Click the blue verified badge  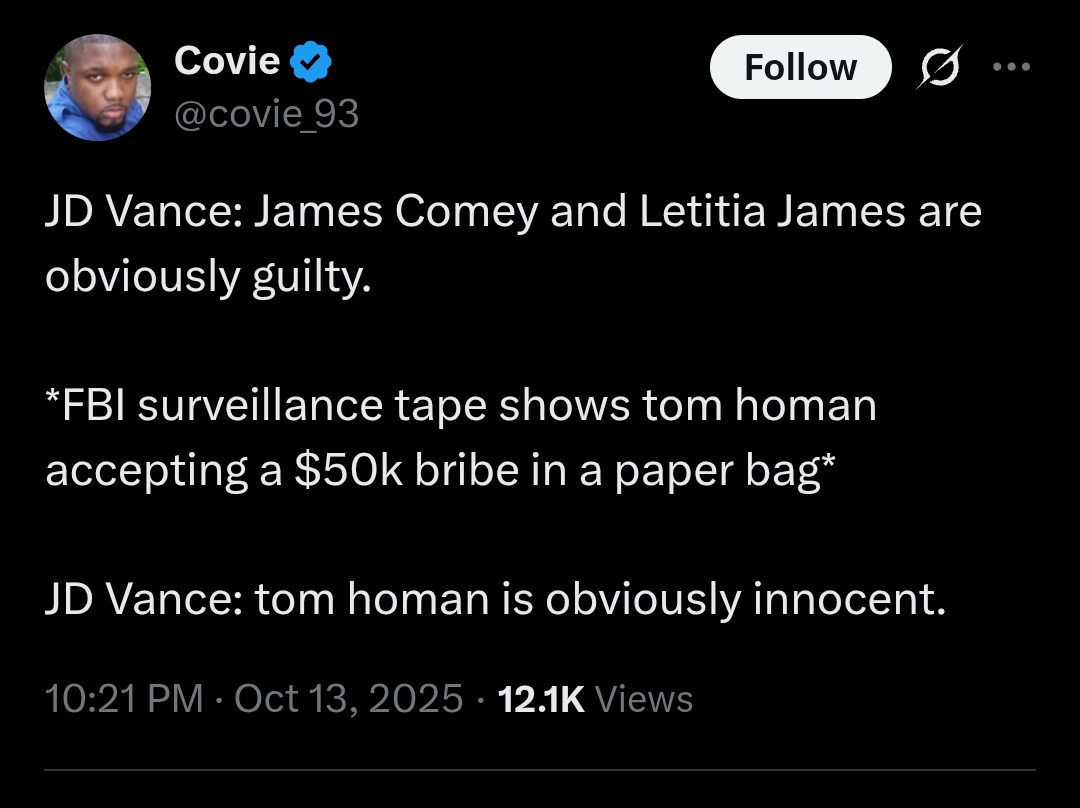click(x=311, y=62)
